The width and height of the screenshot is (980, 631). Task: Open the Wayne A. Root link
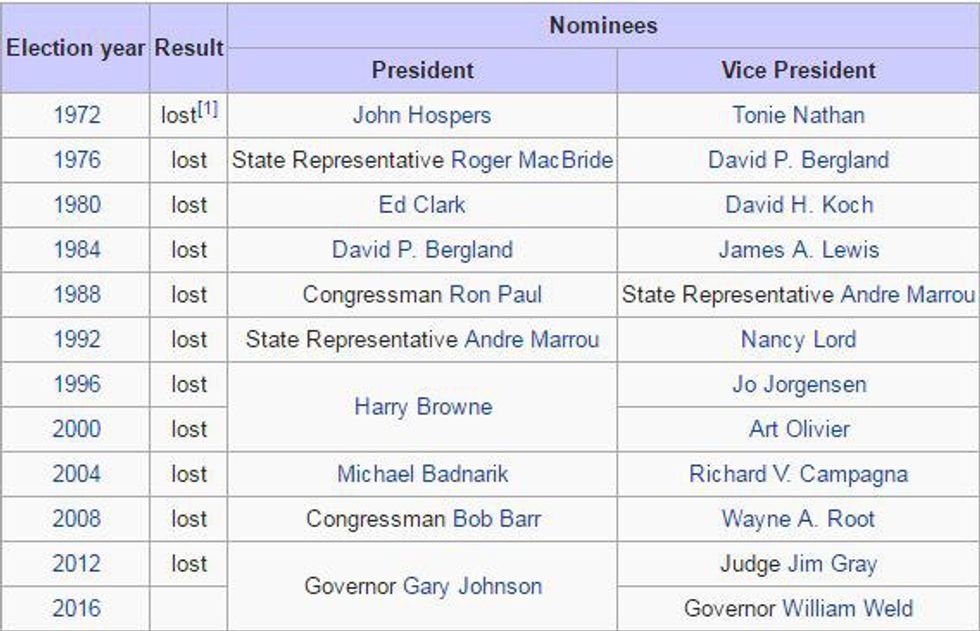click(798, 519)
